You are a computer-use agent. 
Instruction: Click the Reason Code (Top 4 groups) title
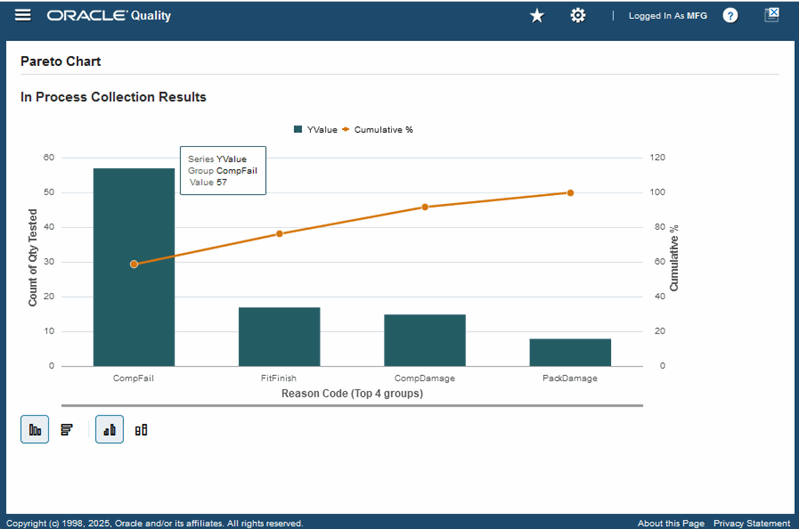352,393
